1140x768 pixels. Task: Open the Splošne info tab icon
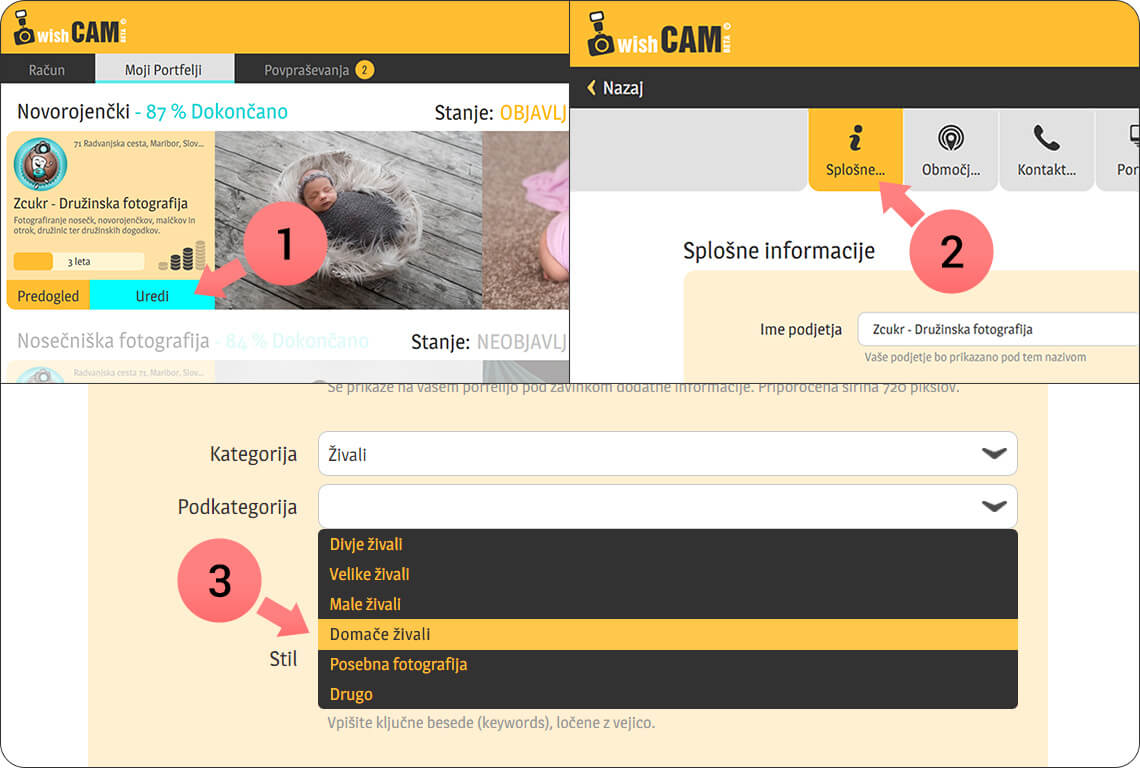click(854, 138)
